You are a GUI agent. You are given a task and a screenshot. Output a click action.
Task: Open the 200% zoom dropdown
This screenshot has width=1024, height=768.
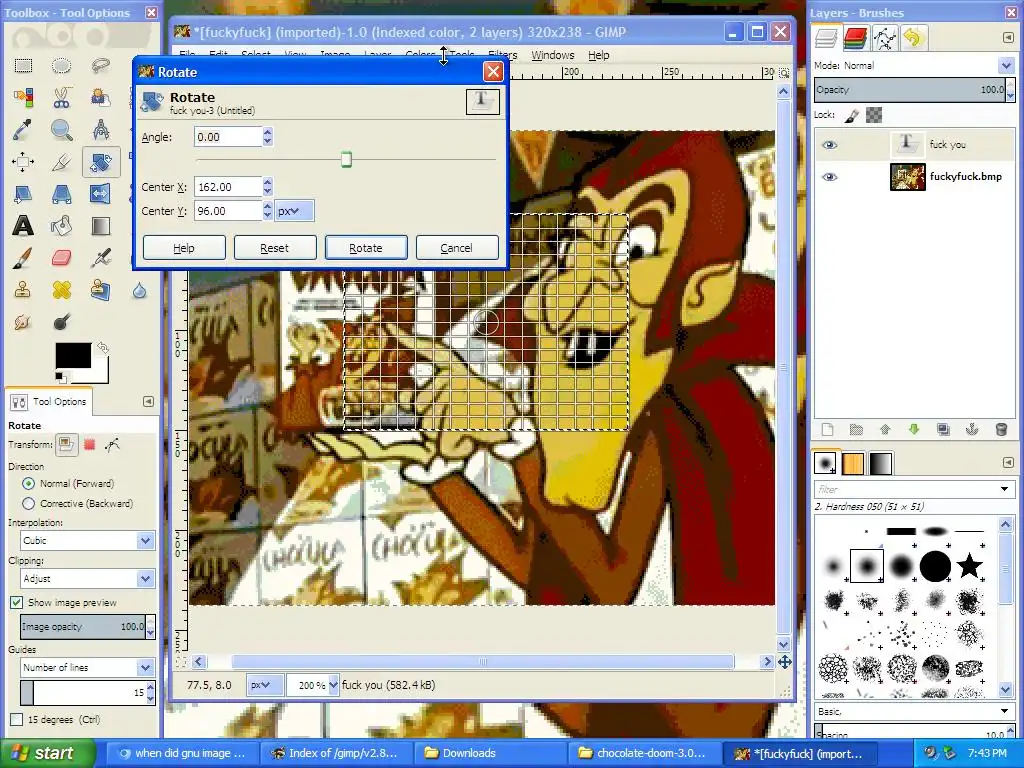tap(333, 685)
